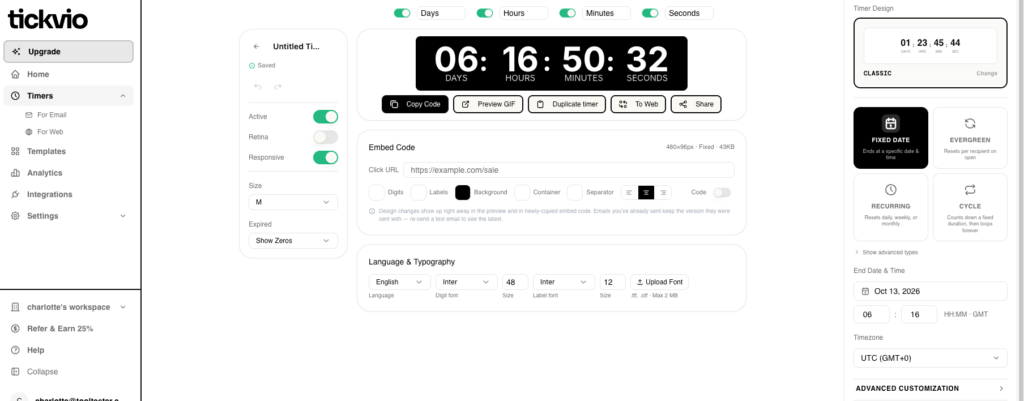Viewport: 1024px width, 401px height.
Task: Expand Advanced Customization section
Action: [930, 389]
